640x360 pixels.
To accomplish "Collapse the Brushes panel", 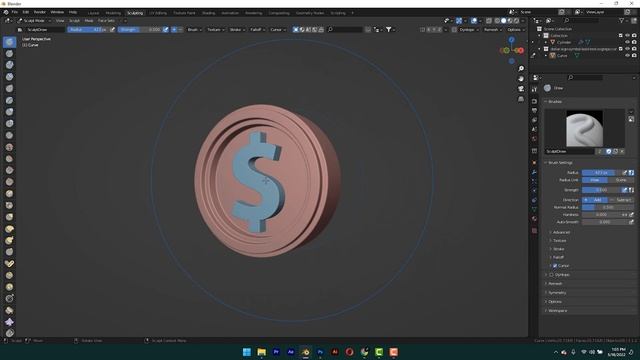I will coord(555,101).
